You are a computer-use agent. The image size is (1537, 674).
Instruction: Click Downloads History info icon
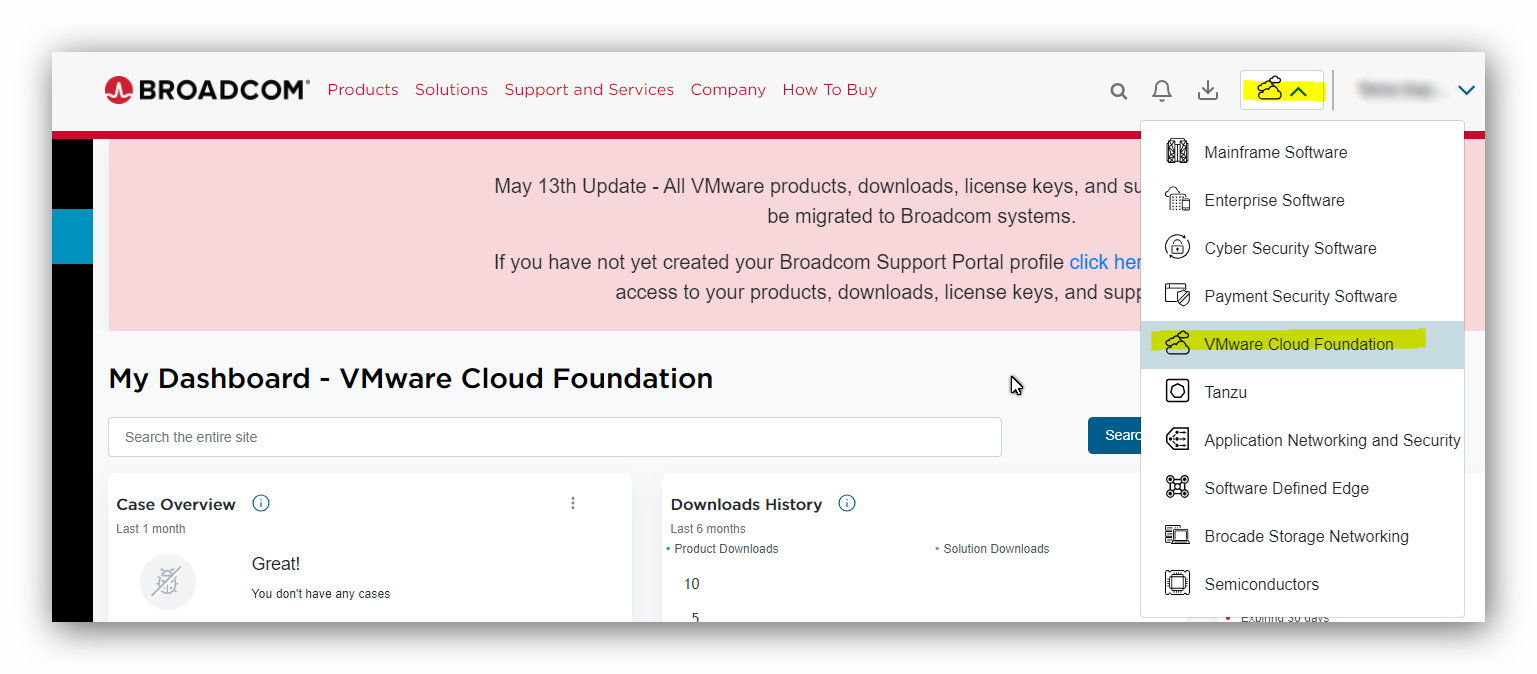pyautogui.click(x=847, y=503)
